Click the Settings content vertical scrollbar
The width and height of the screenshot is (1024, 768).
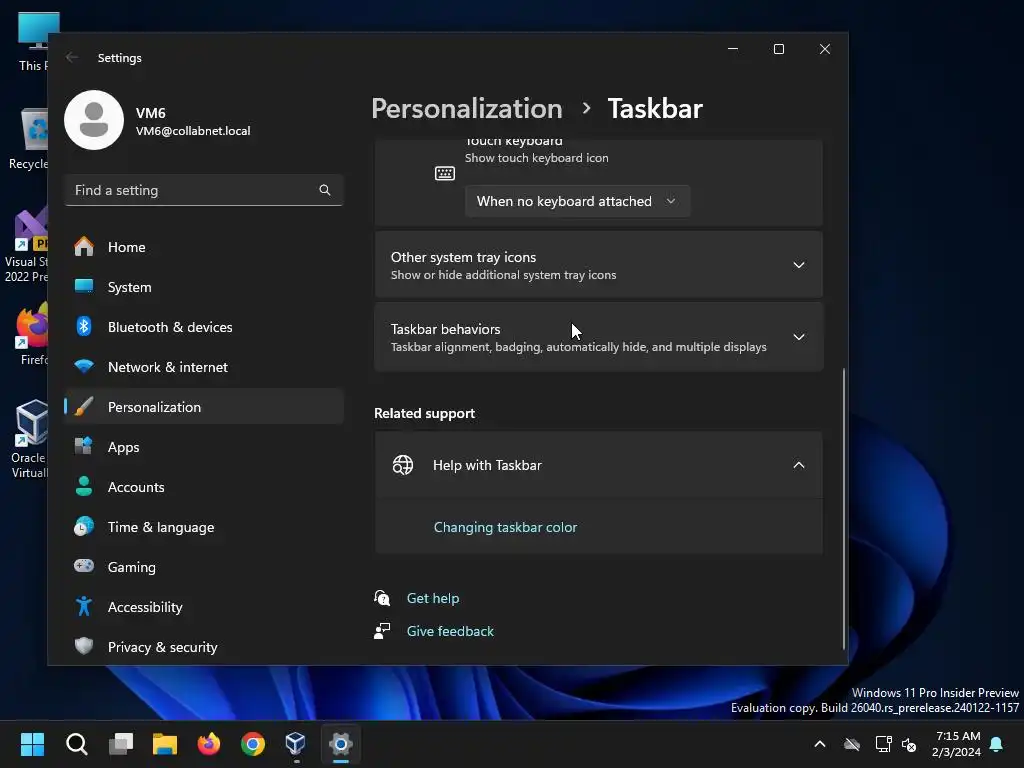coord(843,509)
